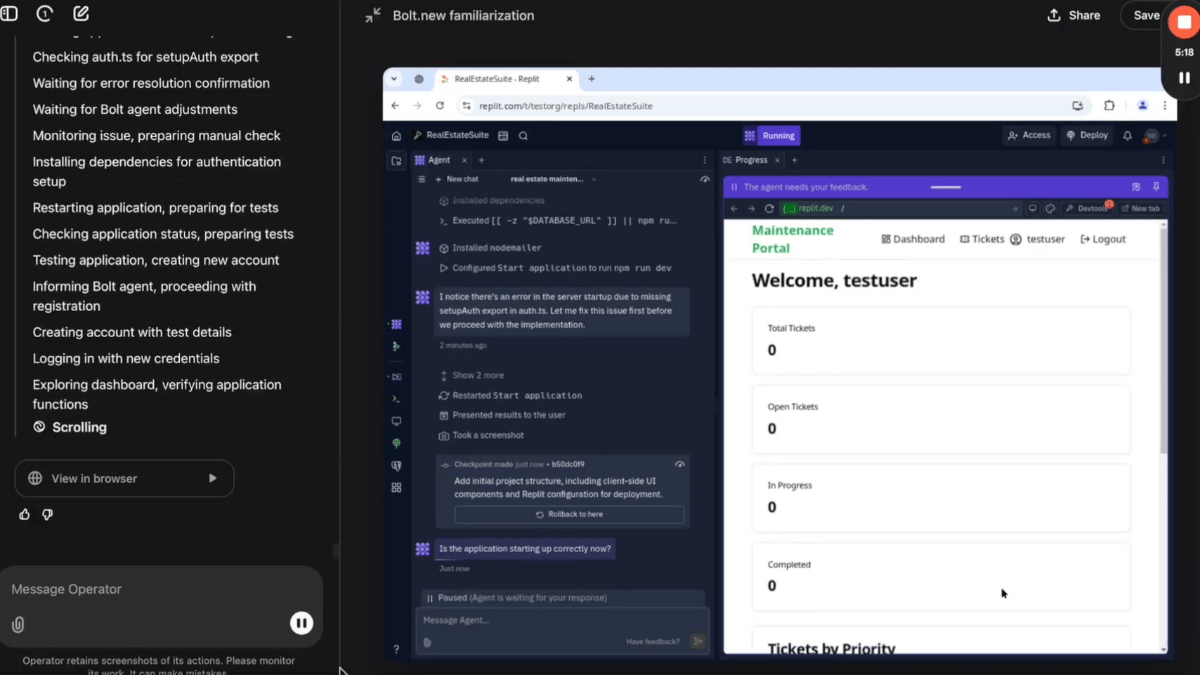This screenshot has height=675, width=1200.
Task: Focus the Message Operator input field
Action: tap(160, 589)
